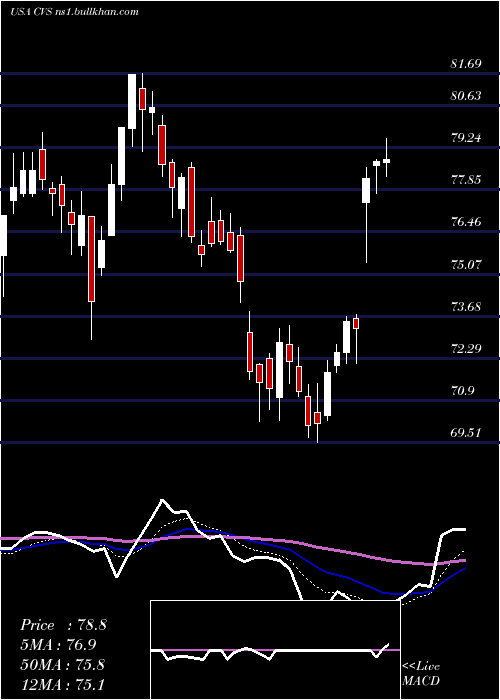Click the '<<Live MACD' label
This screenshot has width=500, height=700.
[x=421, y=674]
